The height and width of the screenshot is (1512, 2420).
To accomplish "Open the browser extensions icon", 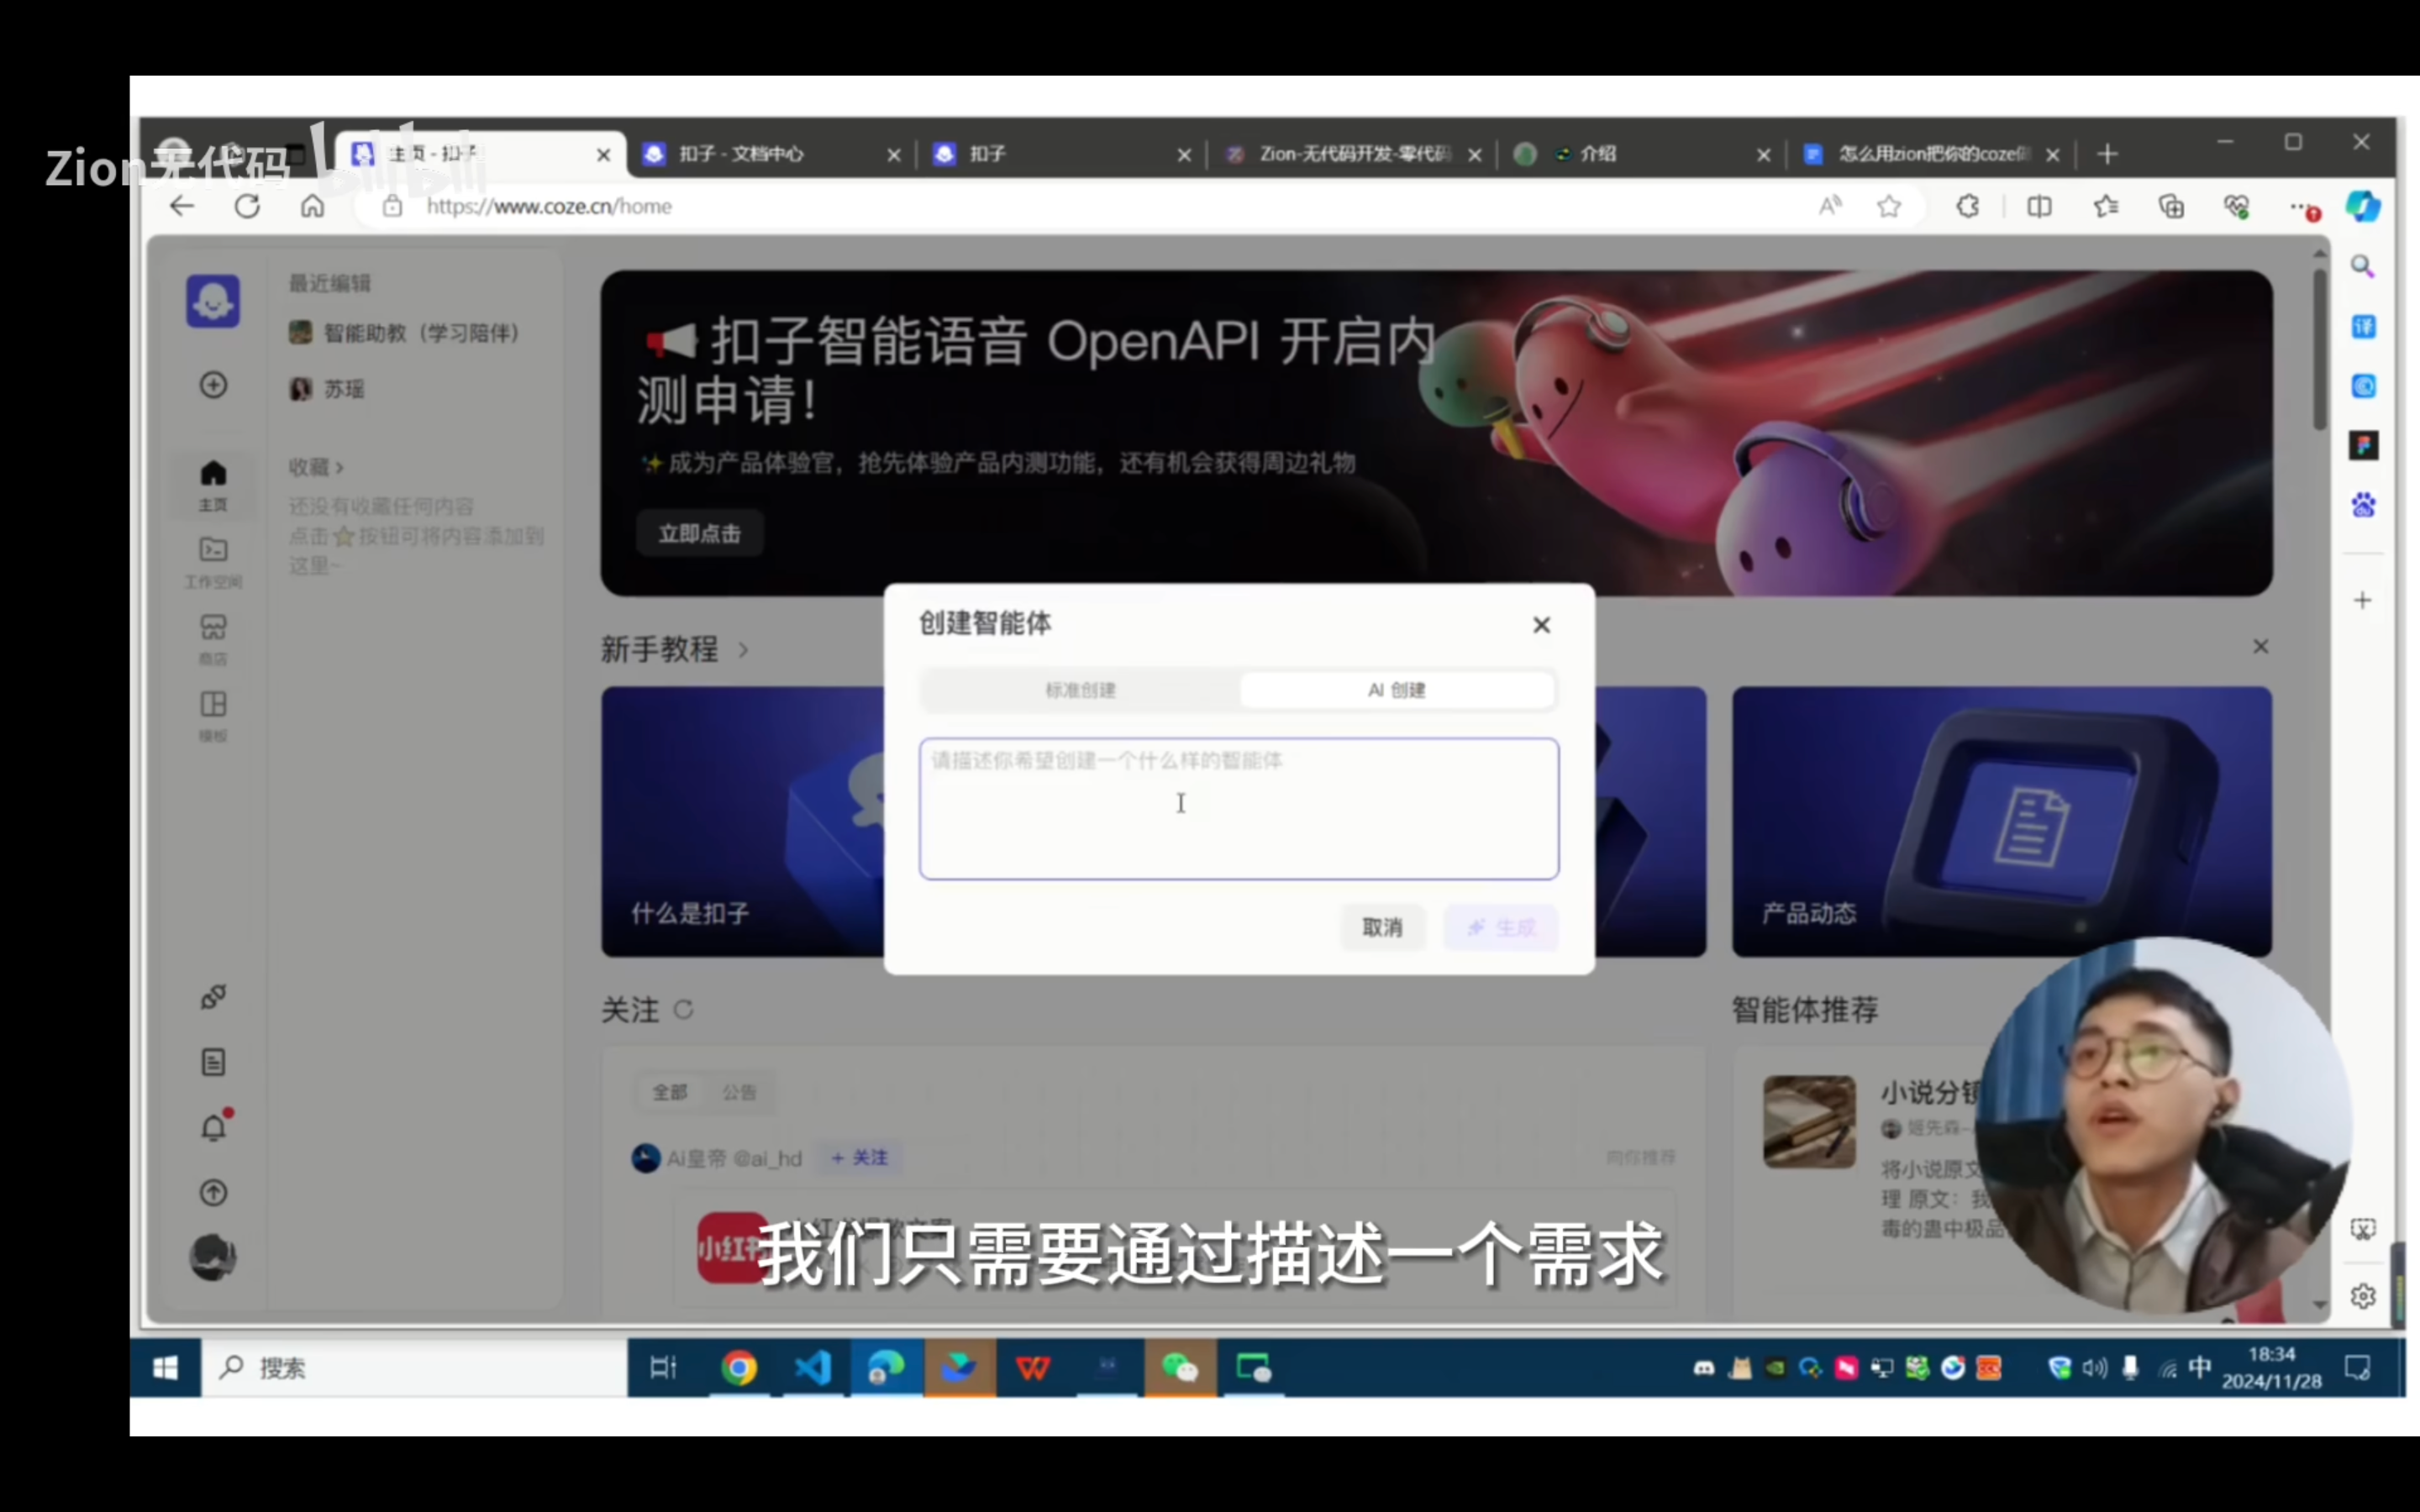I will coord(1968,207).
